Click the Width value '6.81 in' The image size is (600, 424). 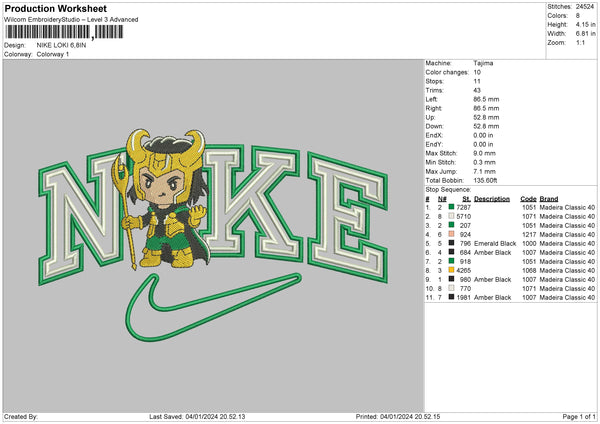(585, 34)
